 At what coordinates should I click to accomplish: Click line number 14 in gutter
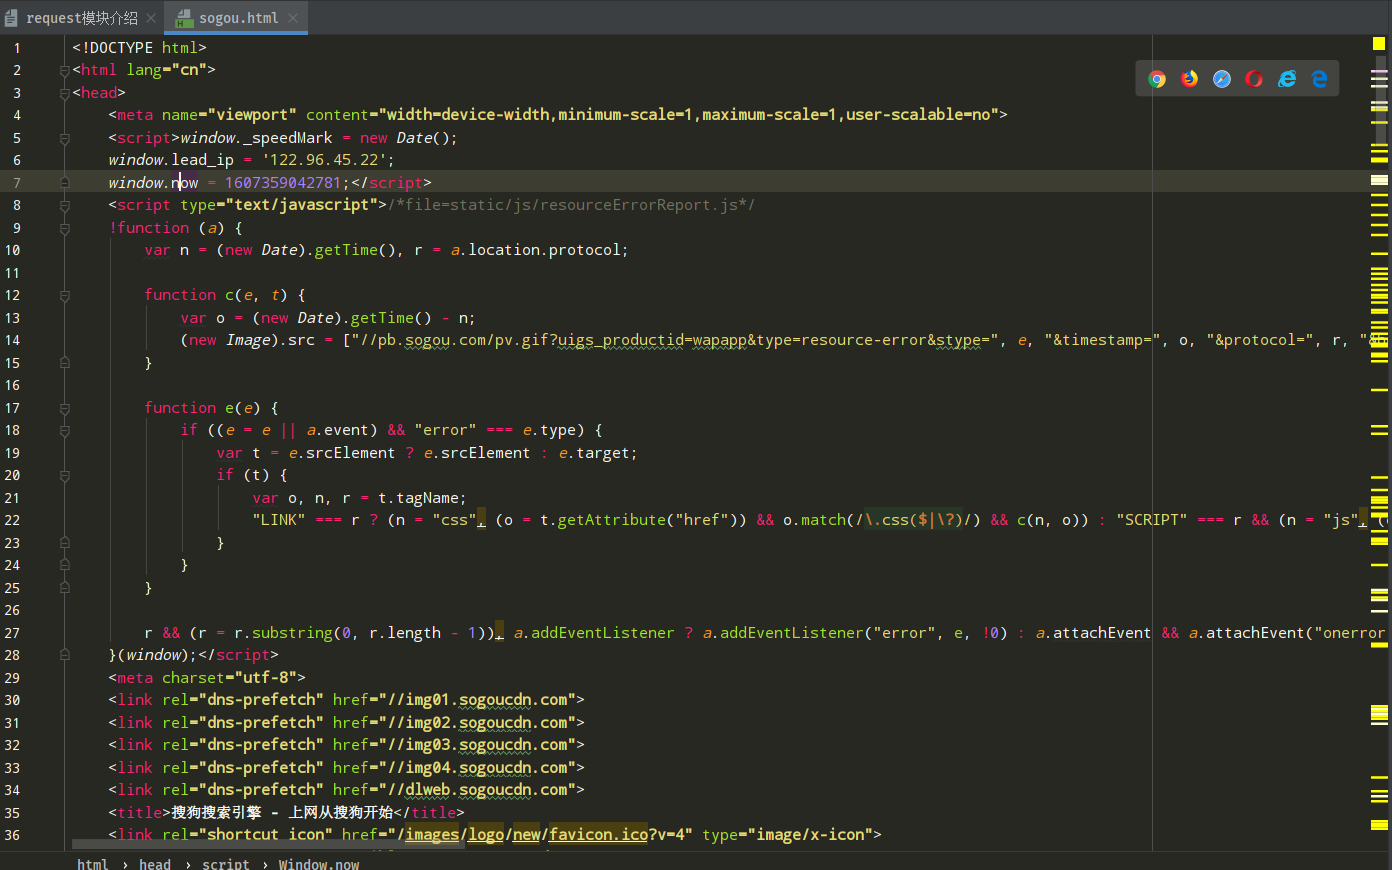pyautogui.click(x=12, y=340)
